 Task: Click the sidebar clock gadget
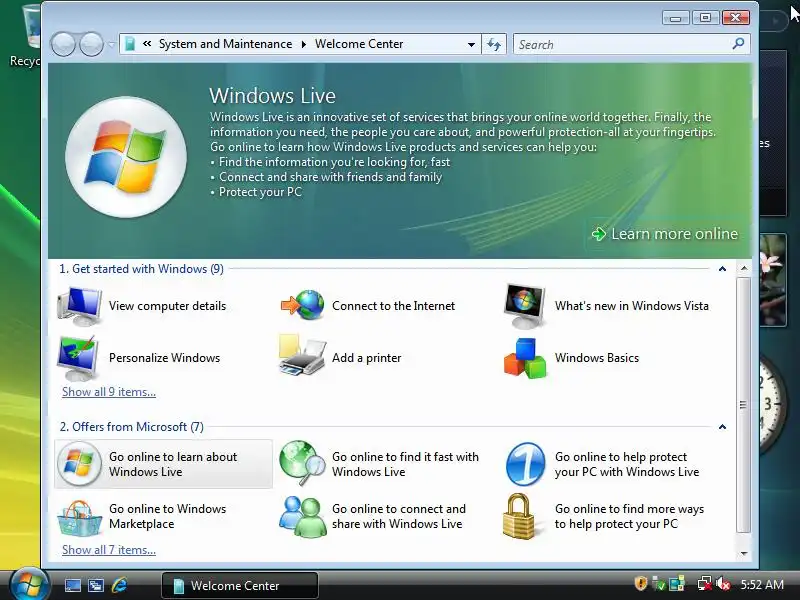pos(773,404)
